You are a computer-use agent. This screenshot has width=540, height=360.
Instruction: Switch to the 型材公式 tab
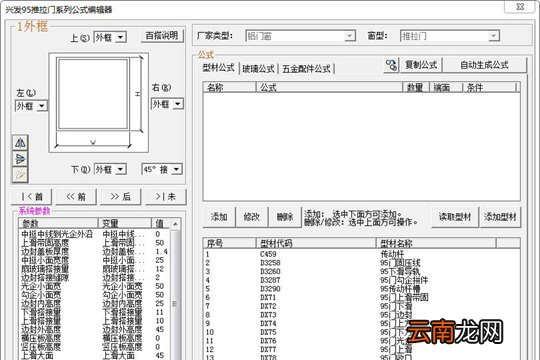coord(218,68)
